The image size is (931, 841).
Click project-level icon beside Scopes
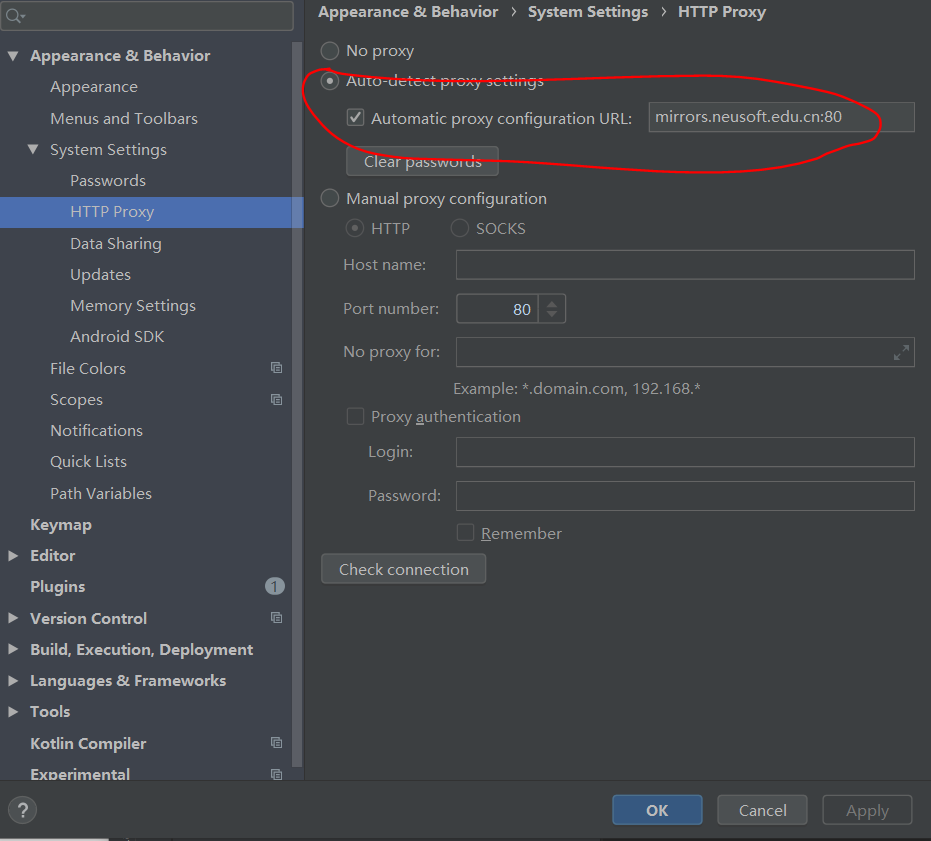pos(276,400)
